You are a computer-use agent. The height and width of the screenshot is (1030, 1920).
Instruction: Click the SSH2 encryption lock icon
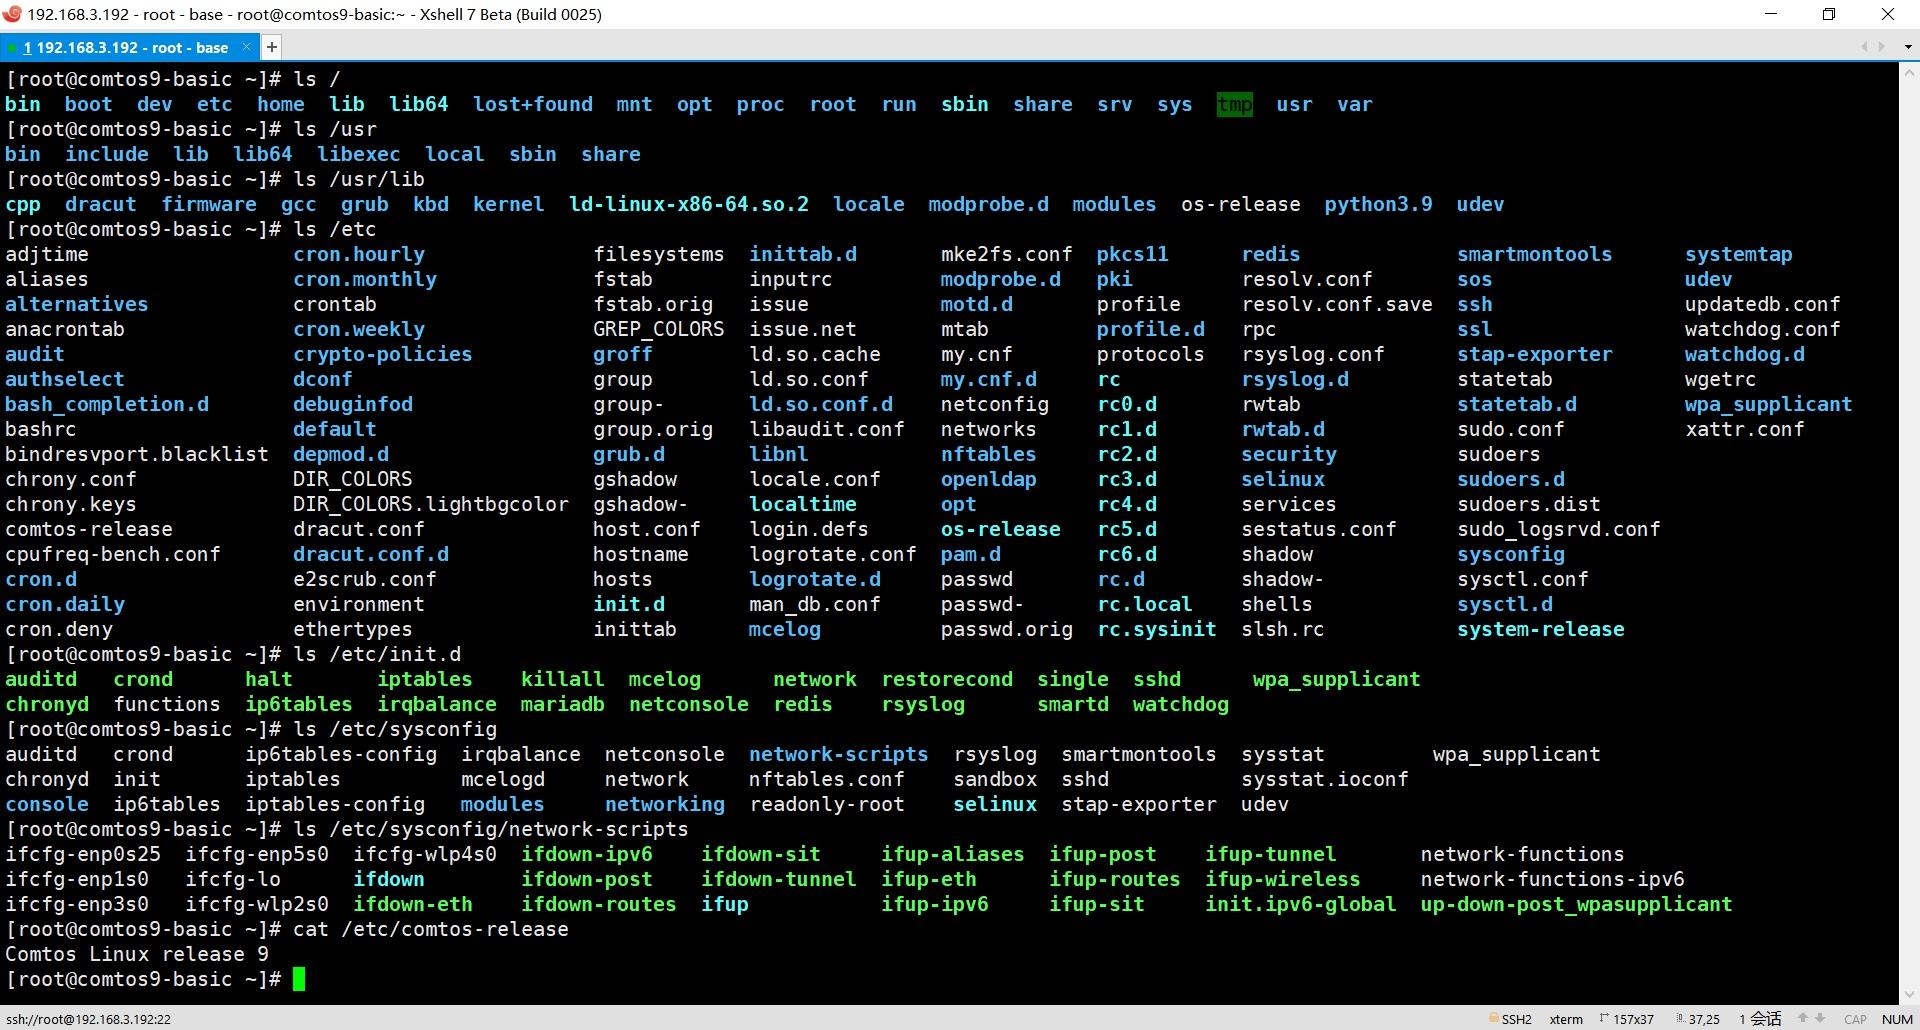click(x=1494, y=1018)
